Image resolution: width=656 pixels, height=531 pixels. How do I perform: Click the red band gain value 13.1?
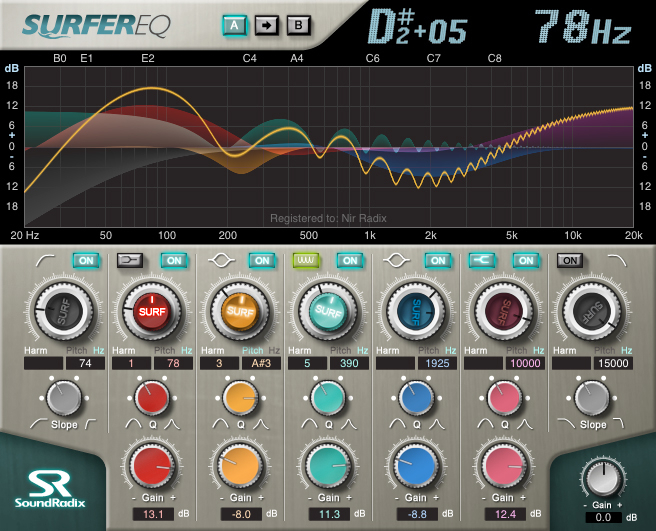153,514
